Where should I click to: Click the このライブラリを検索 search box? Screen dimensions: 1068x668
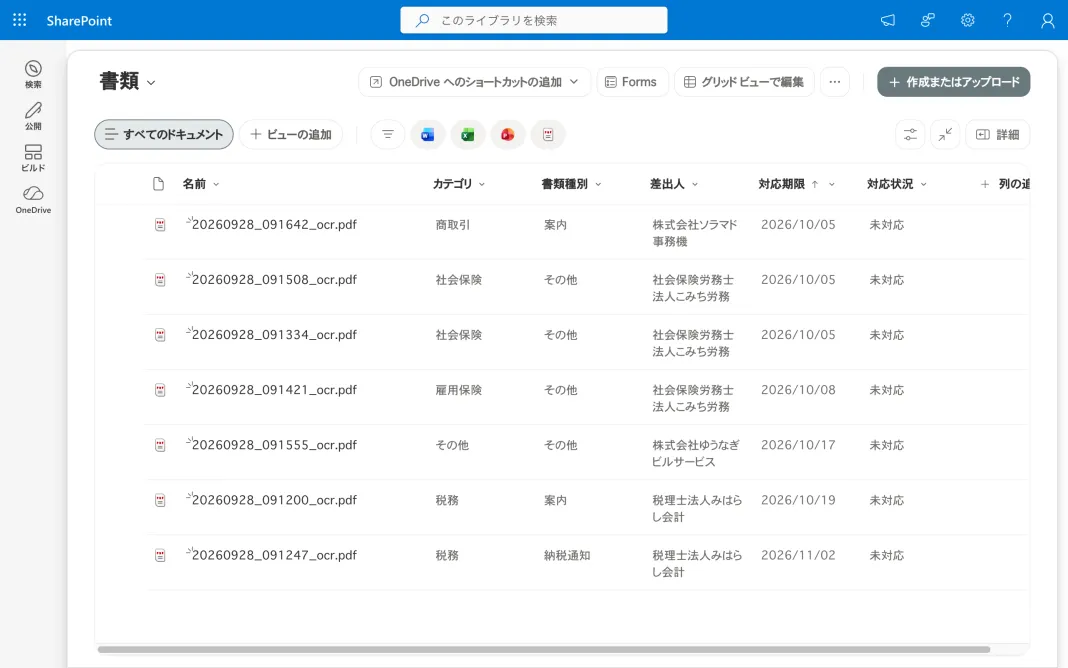point(534,20)
